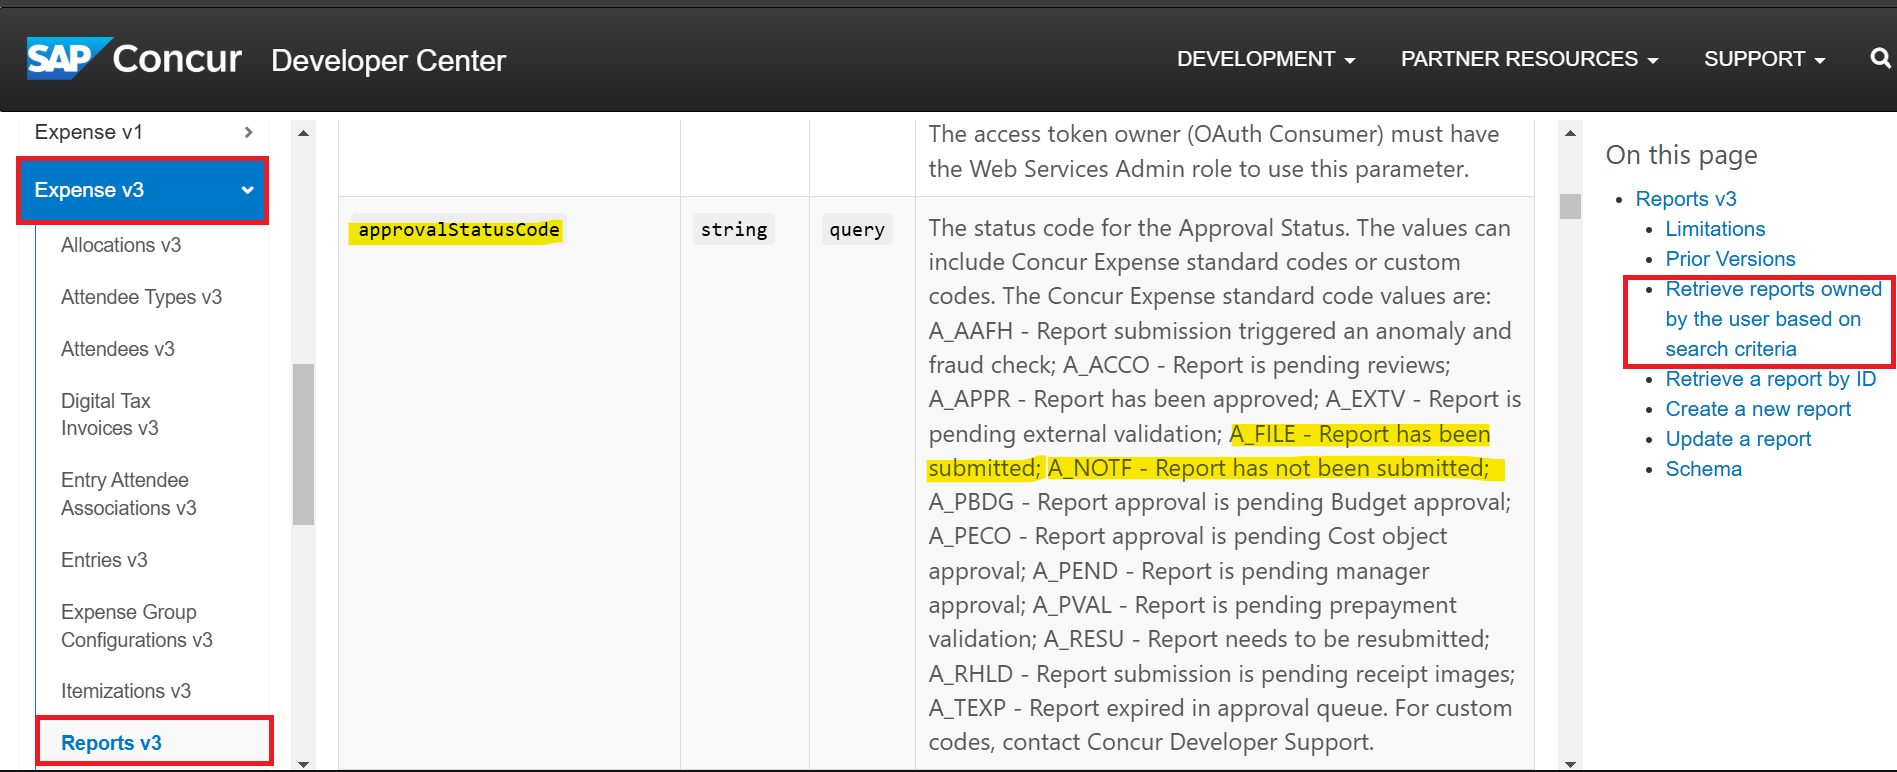Expand the Expense v1 sidebar section
Screen dimensions: 1897x772
tap(143, 132)
